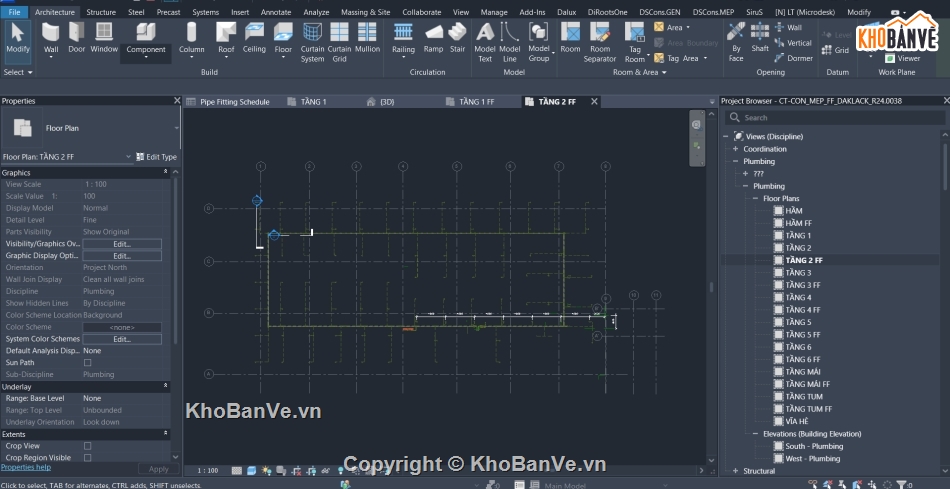Select the Ceiling tool
950x489 pixels.
tap(254, 38)
